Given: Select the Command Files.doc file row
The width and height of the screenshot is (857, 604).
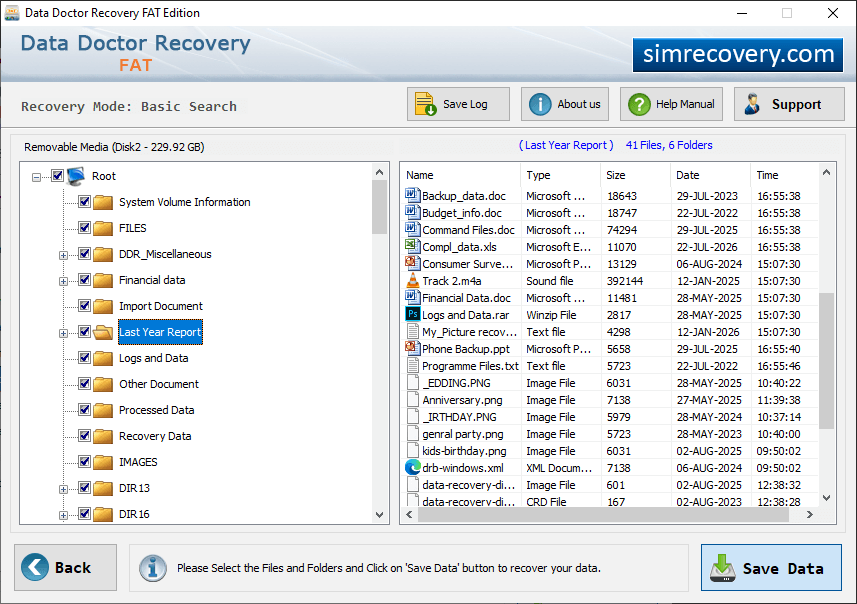Looking at the screenshot, I should (x=611, y=230).
